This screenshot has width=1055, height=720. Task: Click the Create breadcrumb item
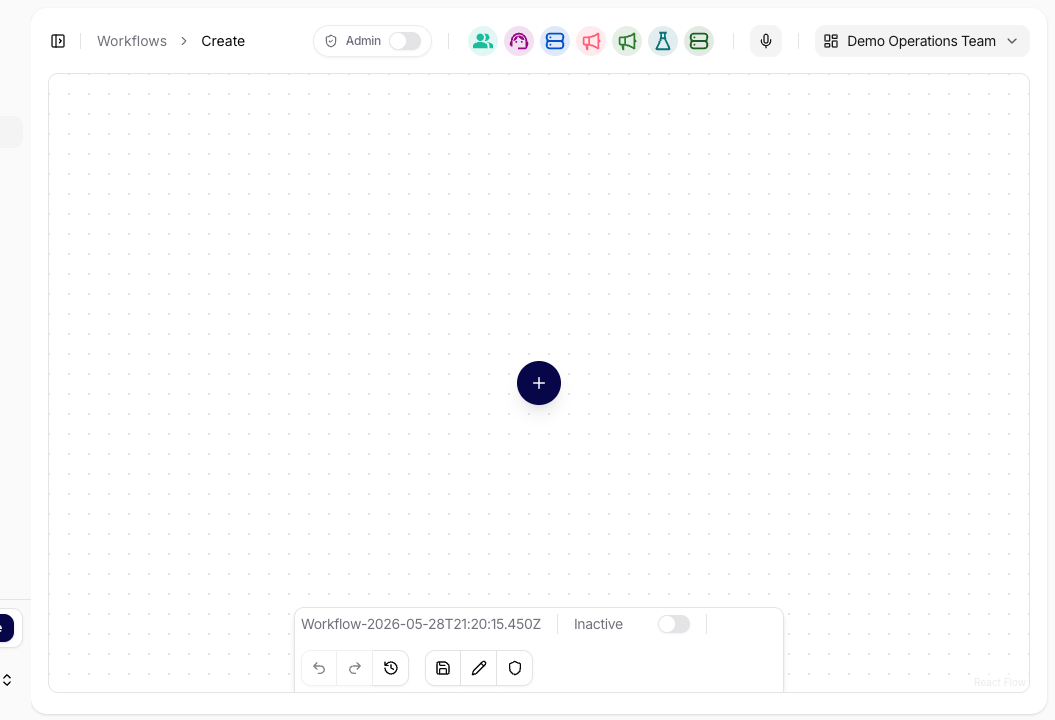coord(223,41)
